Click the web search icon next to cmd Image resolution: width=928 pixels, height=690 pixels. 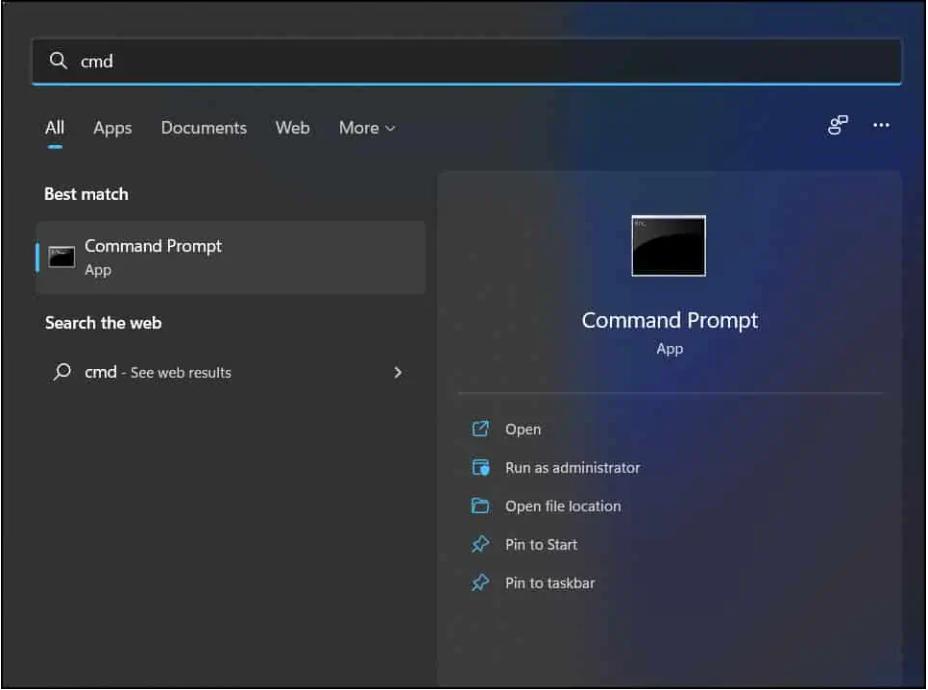pos(62,372)
